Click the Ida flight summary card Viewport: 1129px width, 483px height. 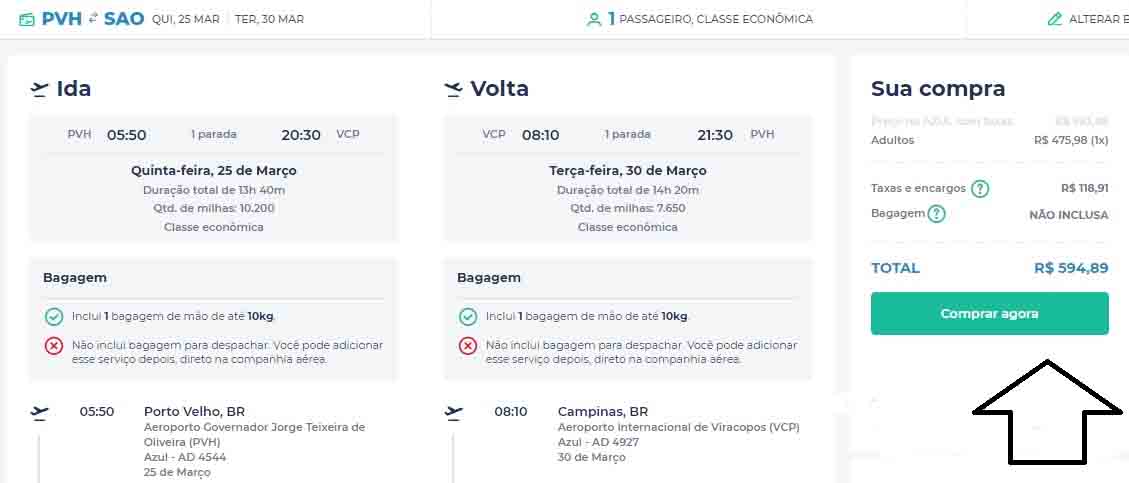point(213,178)
